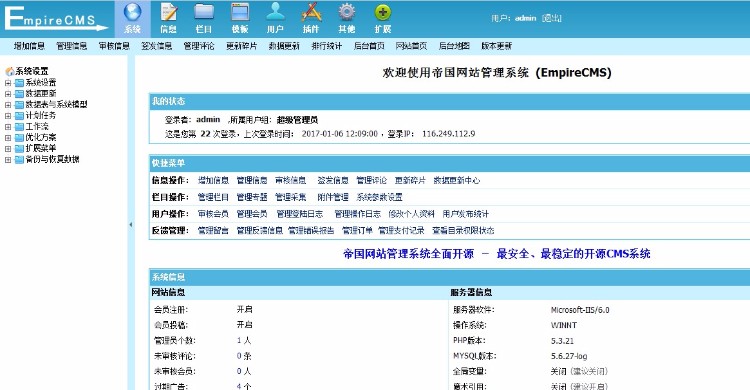Click 管理会员 quick menu link
This screenshot has width=750, height=390.
click(252, 214)
